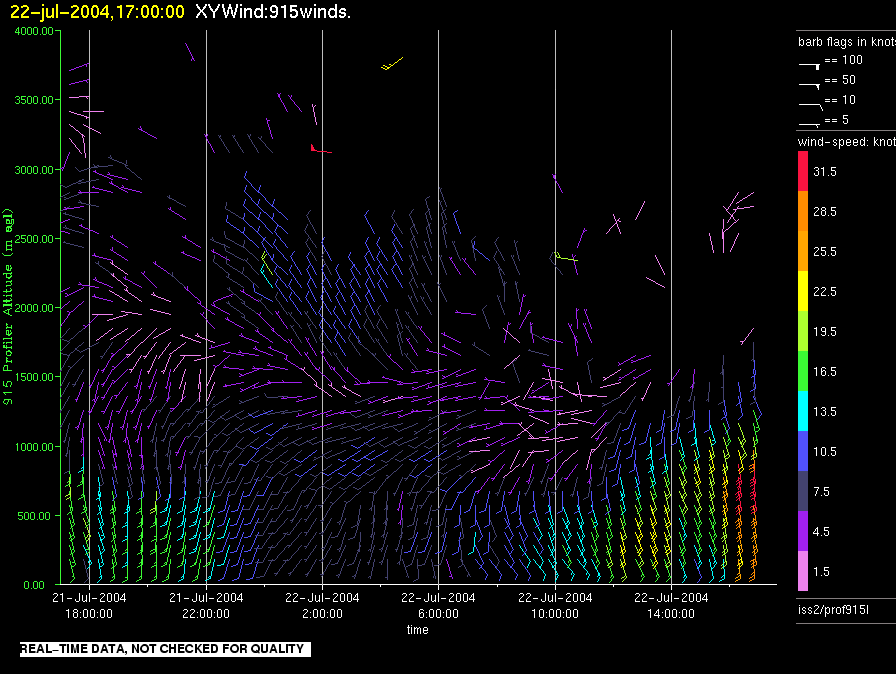
Task: Click the 21-Jul-2004 22:00:00 time label
Action: point(206,605)
